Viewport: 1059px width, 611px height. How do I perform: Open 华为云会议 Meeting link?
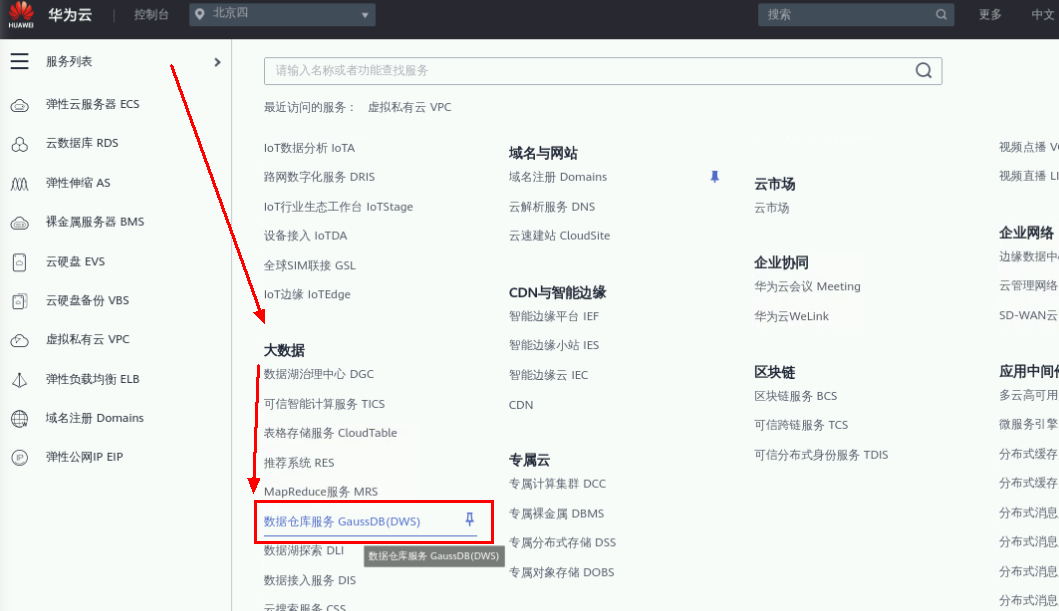tap(807, 286)
